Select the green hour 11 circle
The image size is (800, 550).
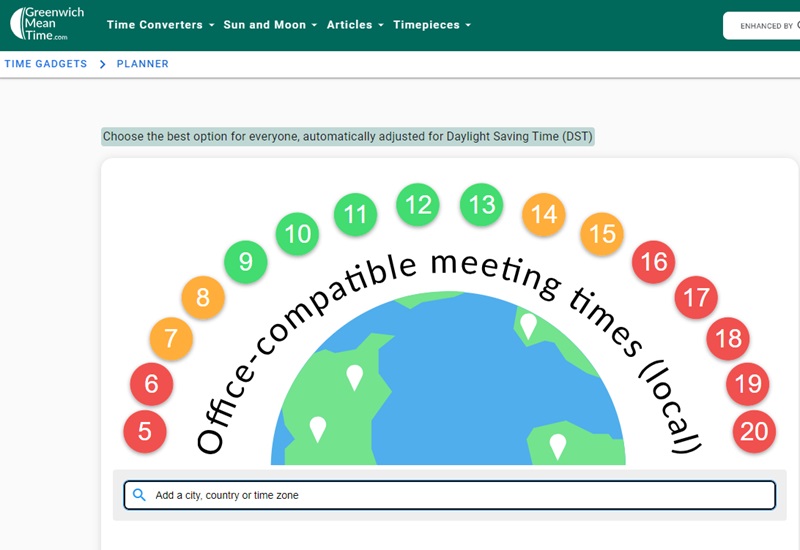(355, 214)
